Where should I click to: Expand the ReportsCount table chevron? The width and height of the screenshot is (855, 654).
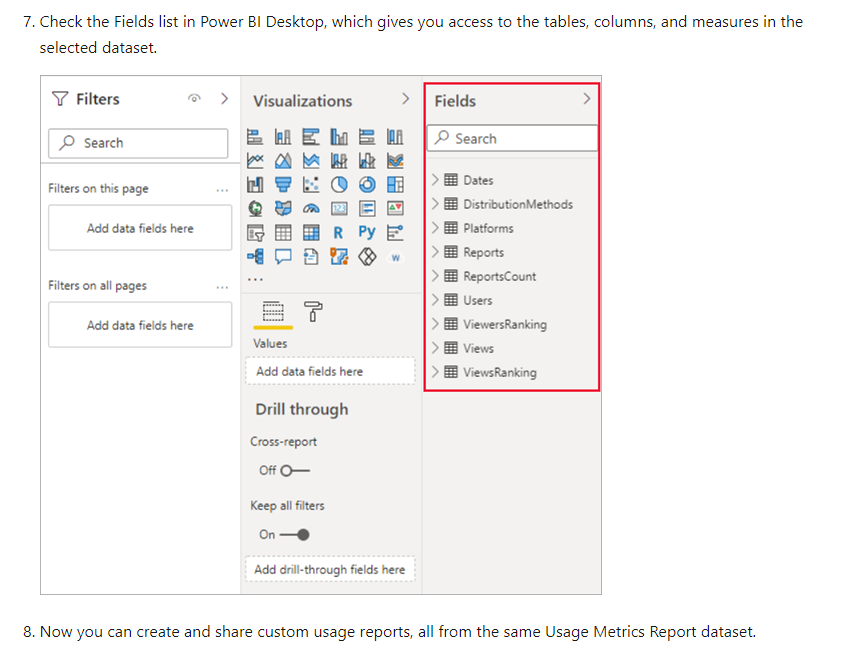coord(435,275)
